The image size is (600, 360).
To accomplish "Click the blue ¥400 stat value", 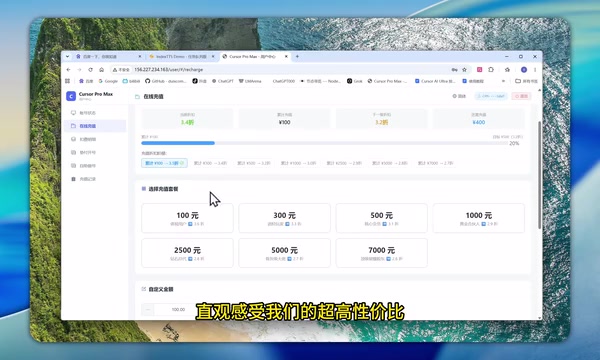I will click(x=479, y=122).
